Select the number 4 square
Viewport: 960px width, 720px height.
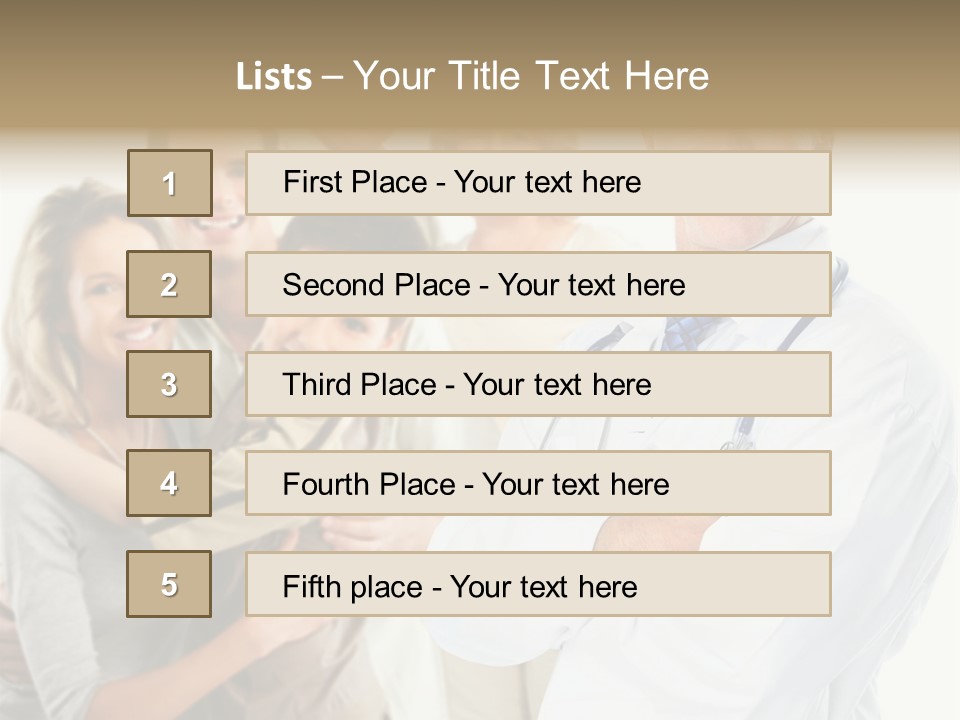[x=170, y=483]
